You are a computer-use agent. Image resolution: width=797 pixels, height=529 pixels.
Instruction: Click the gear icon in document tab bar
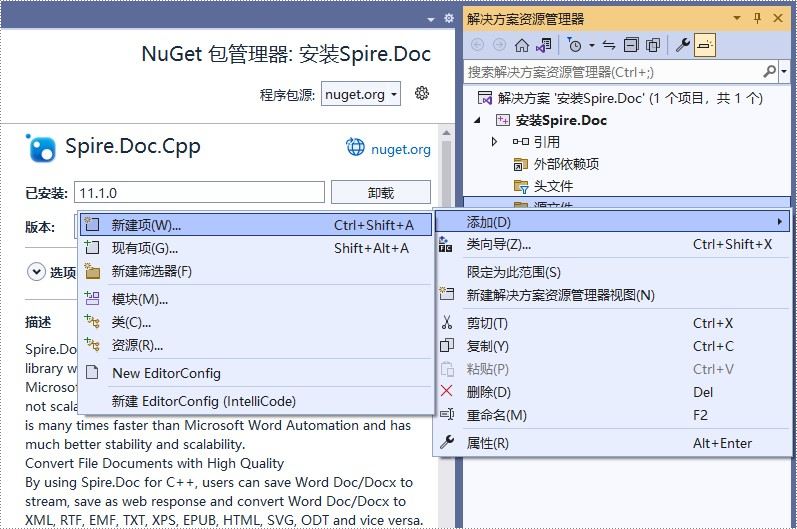click(449, 18)
